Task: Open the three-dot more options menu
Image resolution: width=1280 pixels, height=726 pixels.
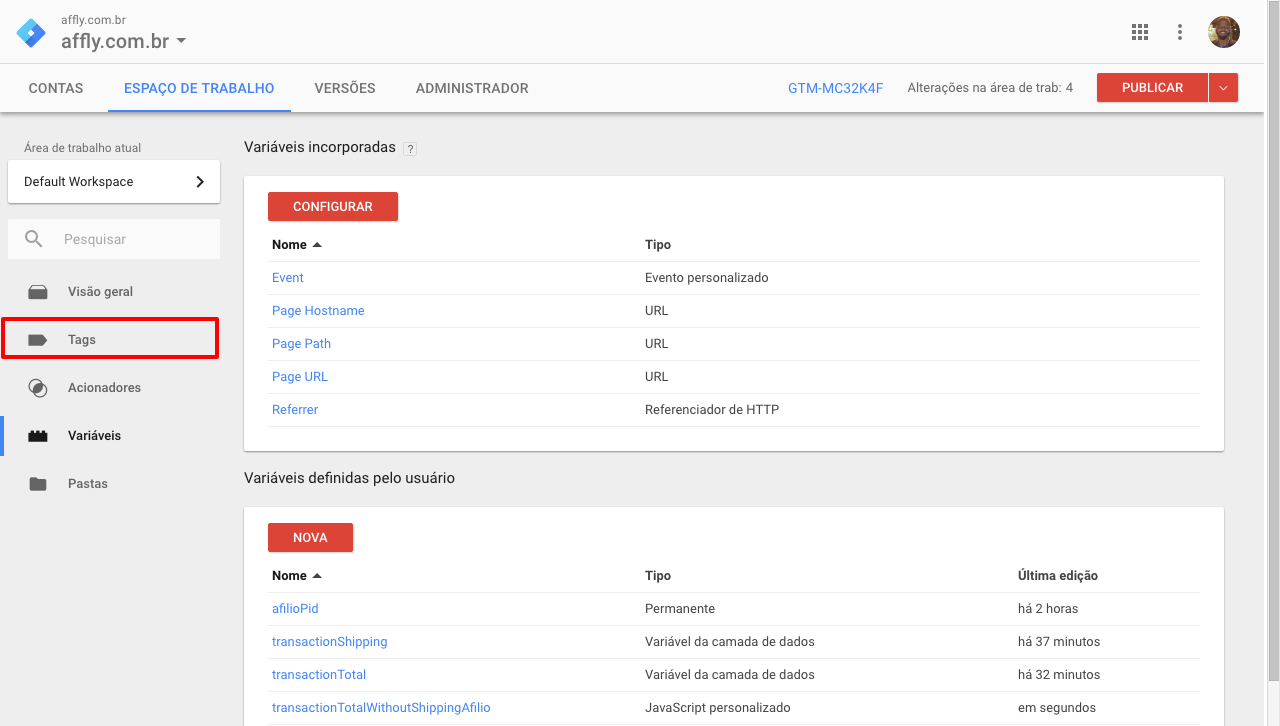Action: click(x=1180, y=32)
